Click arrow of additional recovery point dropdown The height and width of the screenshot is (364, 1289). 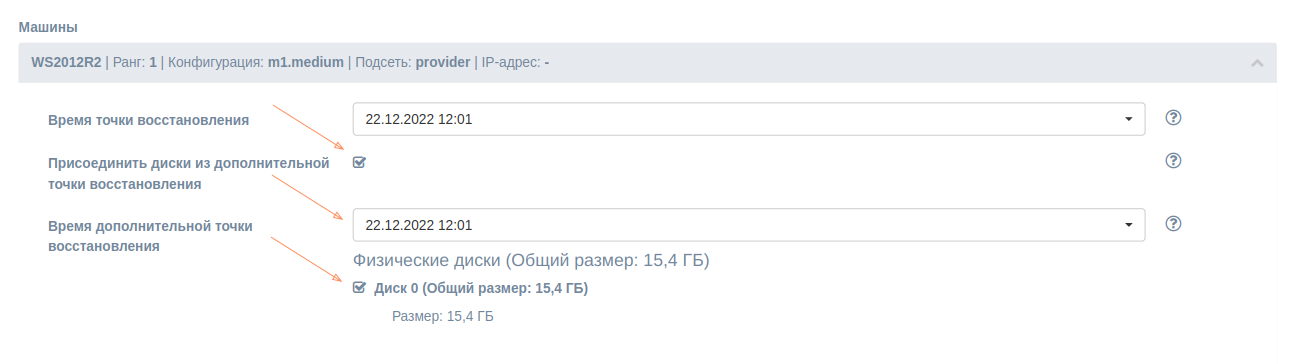point(1129,225)
